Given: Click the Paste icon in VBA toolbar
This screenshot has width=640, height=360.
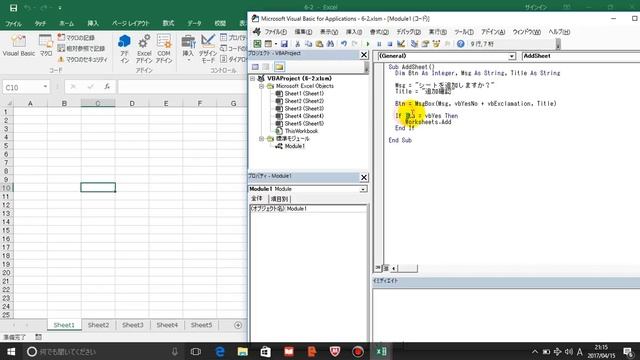Looking at the screenshot, I should (320, 44).
